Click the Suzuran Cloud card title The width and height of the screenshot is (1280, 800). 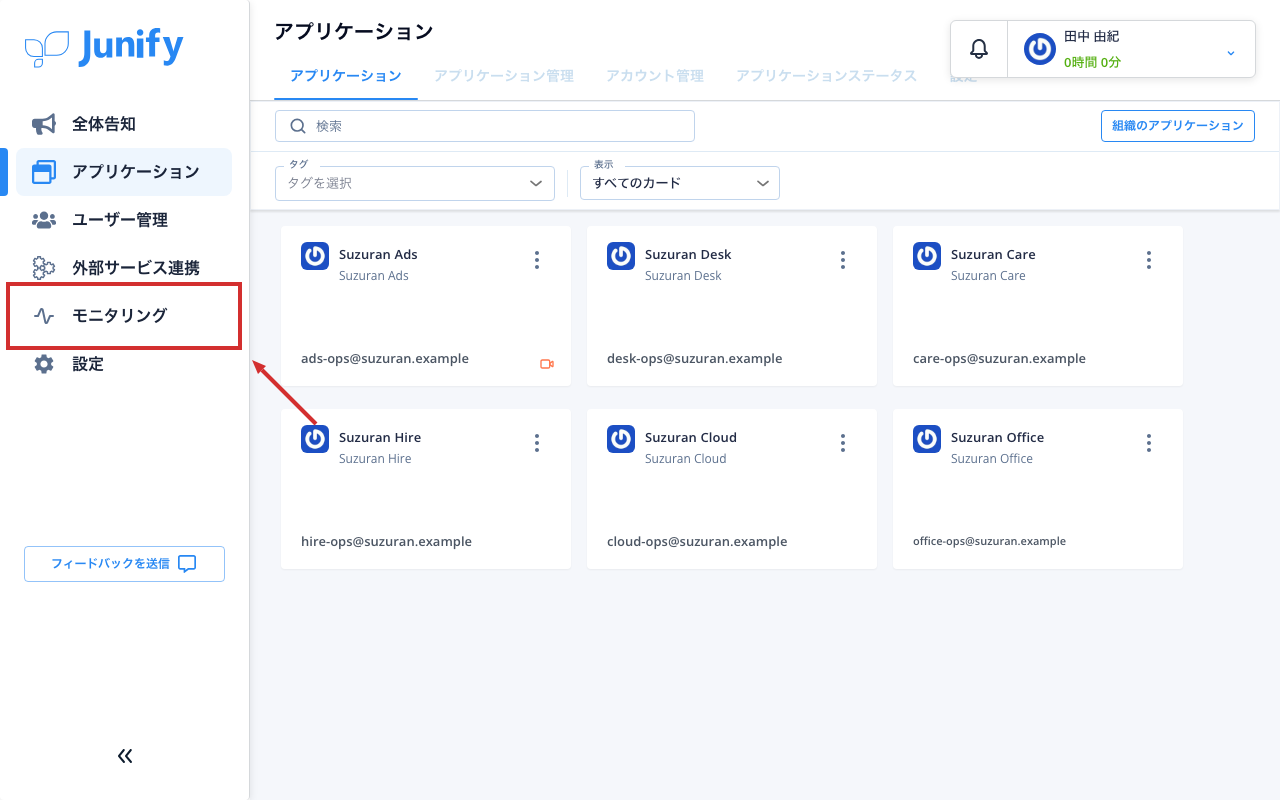[691, 437]
